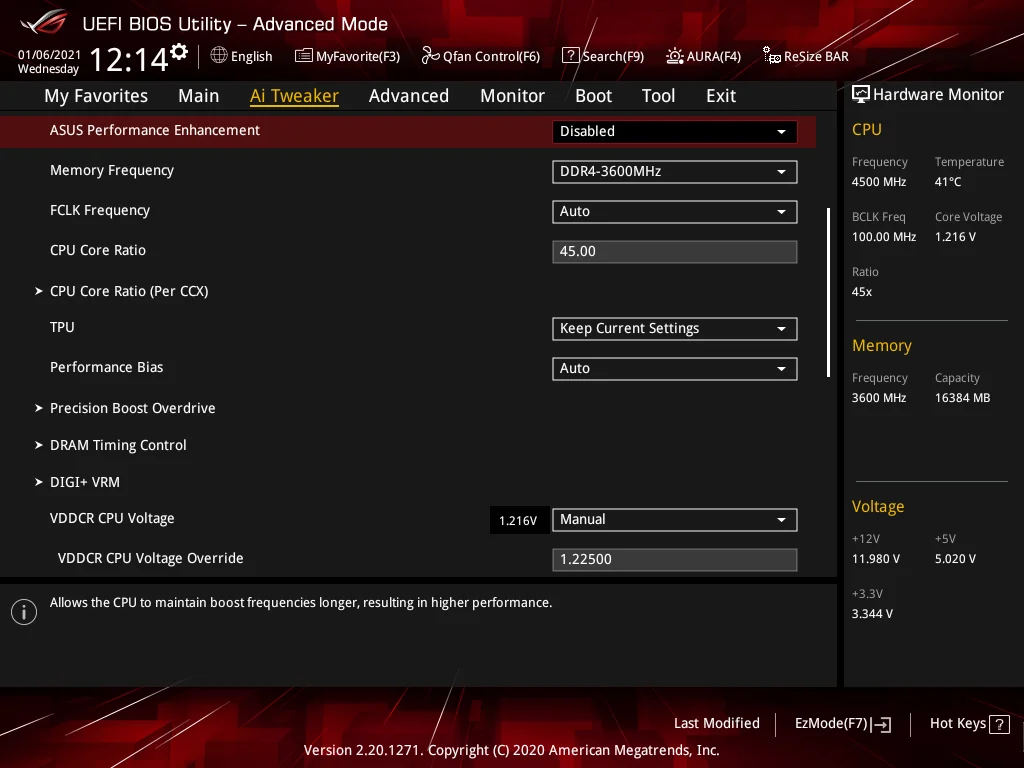
Task: Click the Hardware Monitor display icon
Action: 861,95
